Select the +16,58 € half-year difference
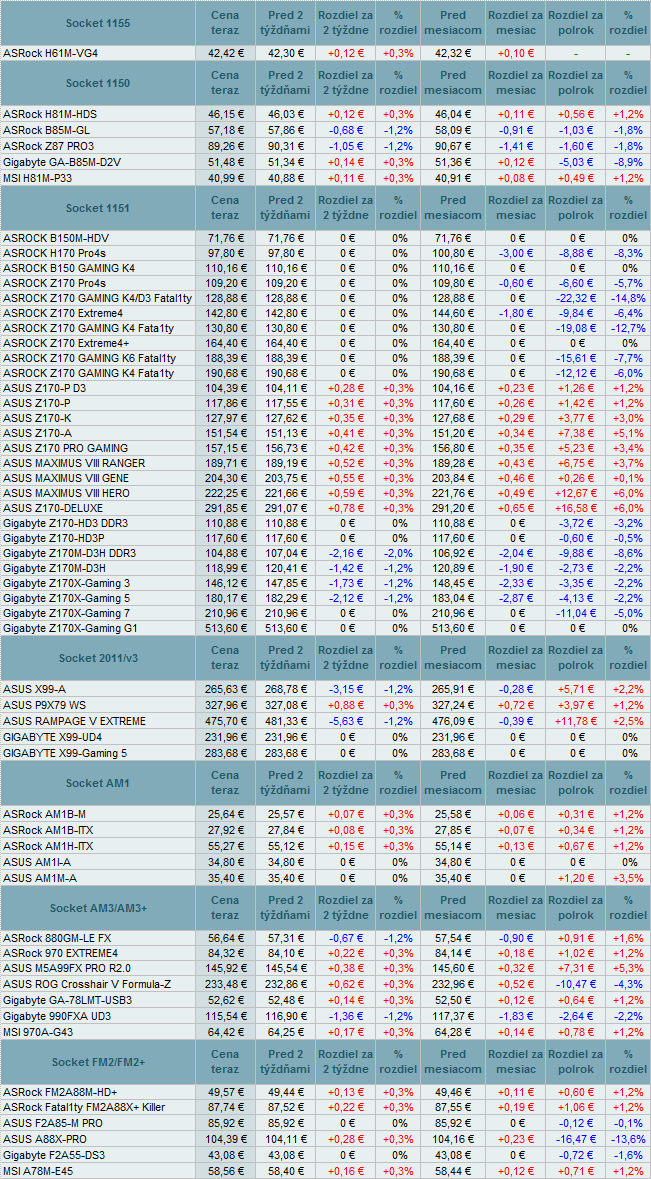 point(576,508)
